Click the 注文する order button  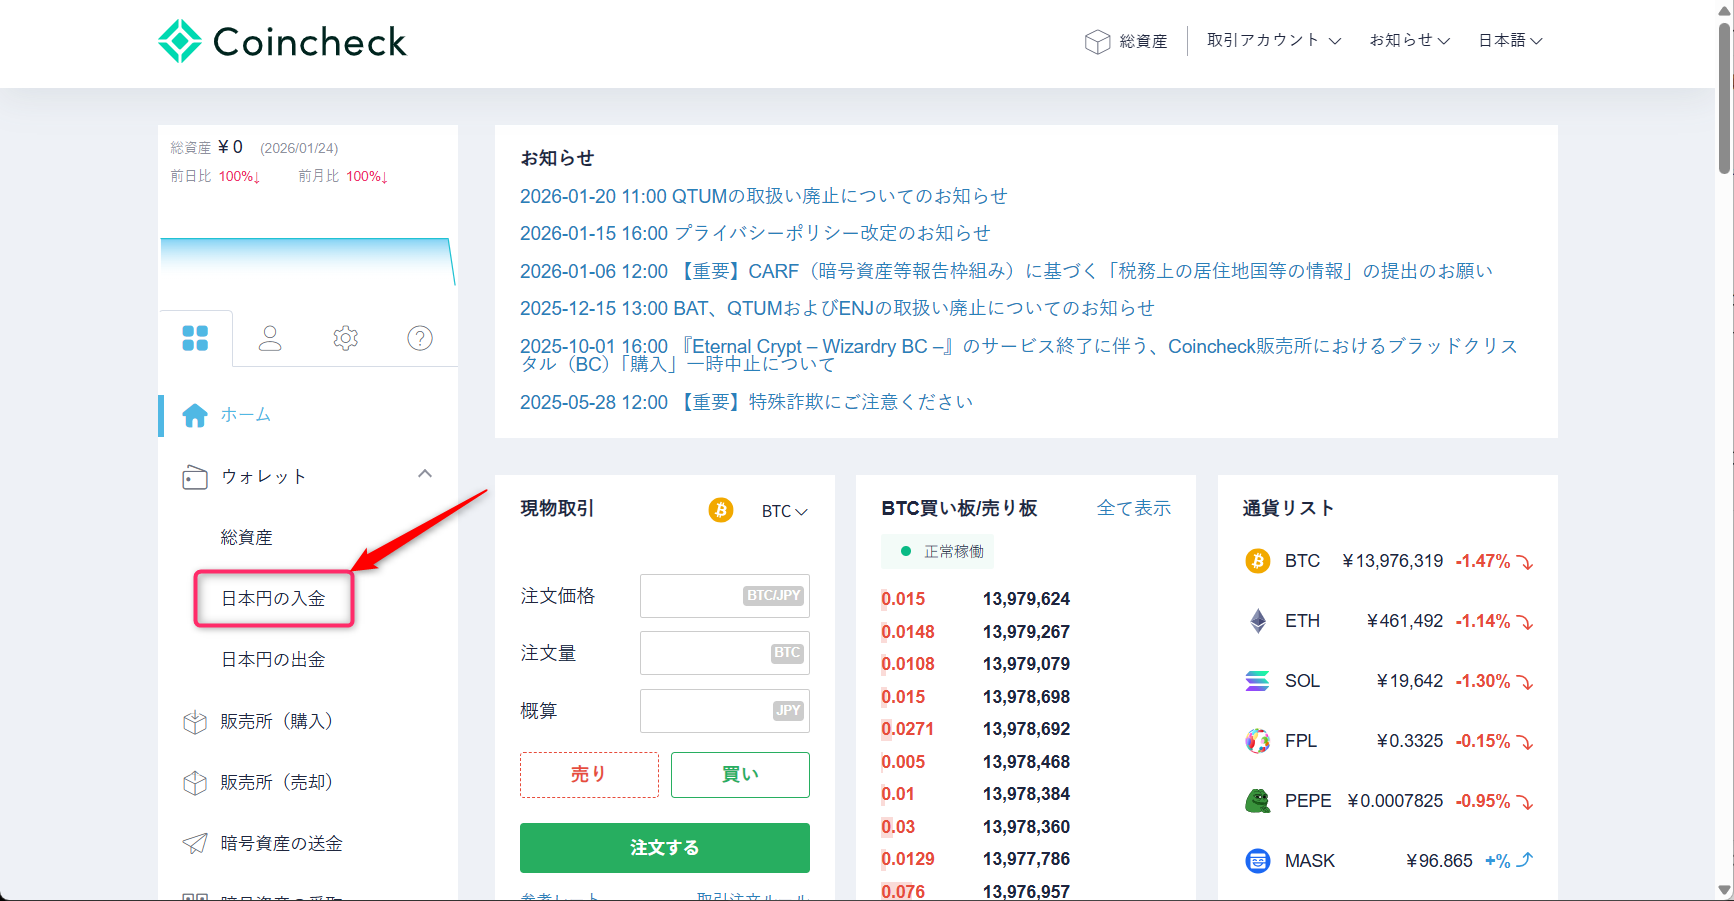point(664,847)
